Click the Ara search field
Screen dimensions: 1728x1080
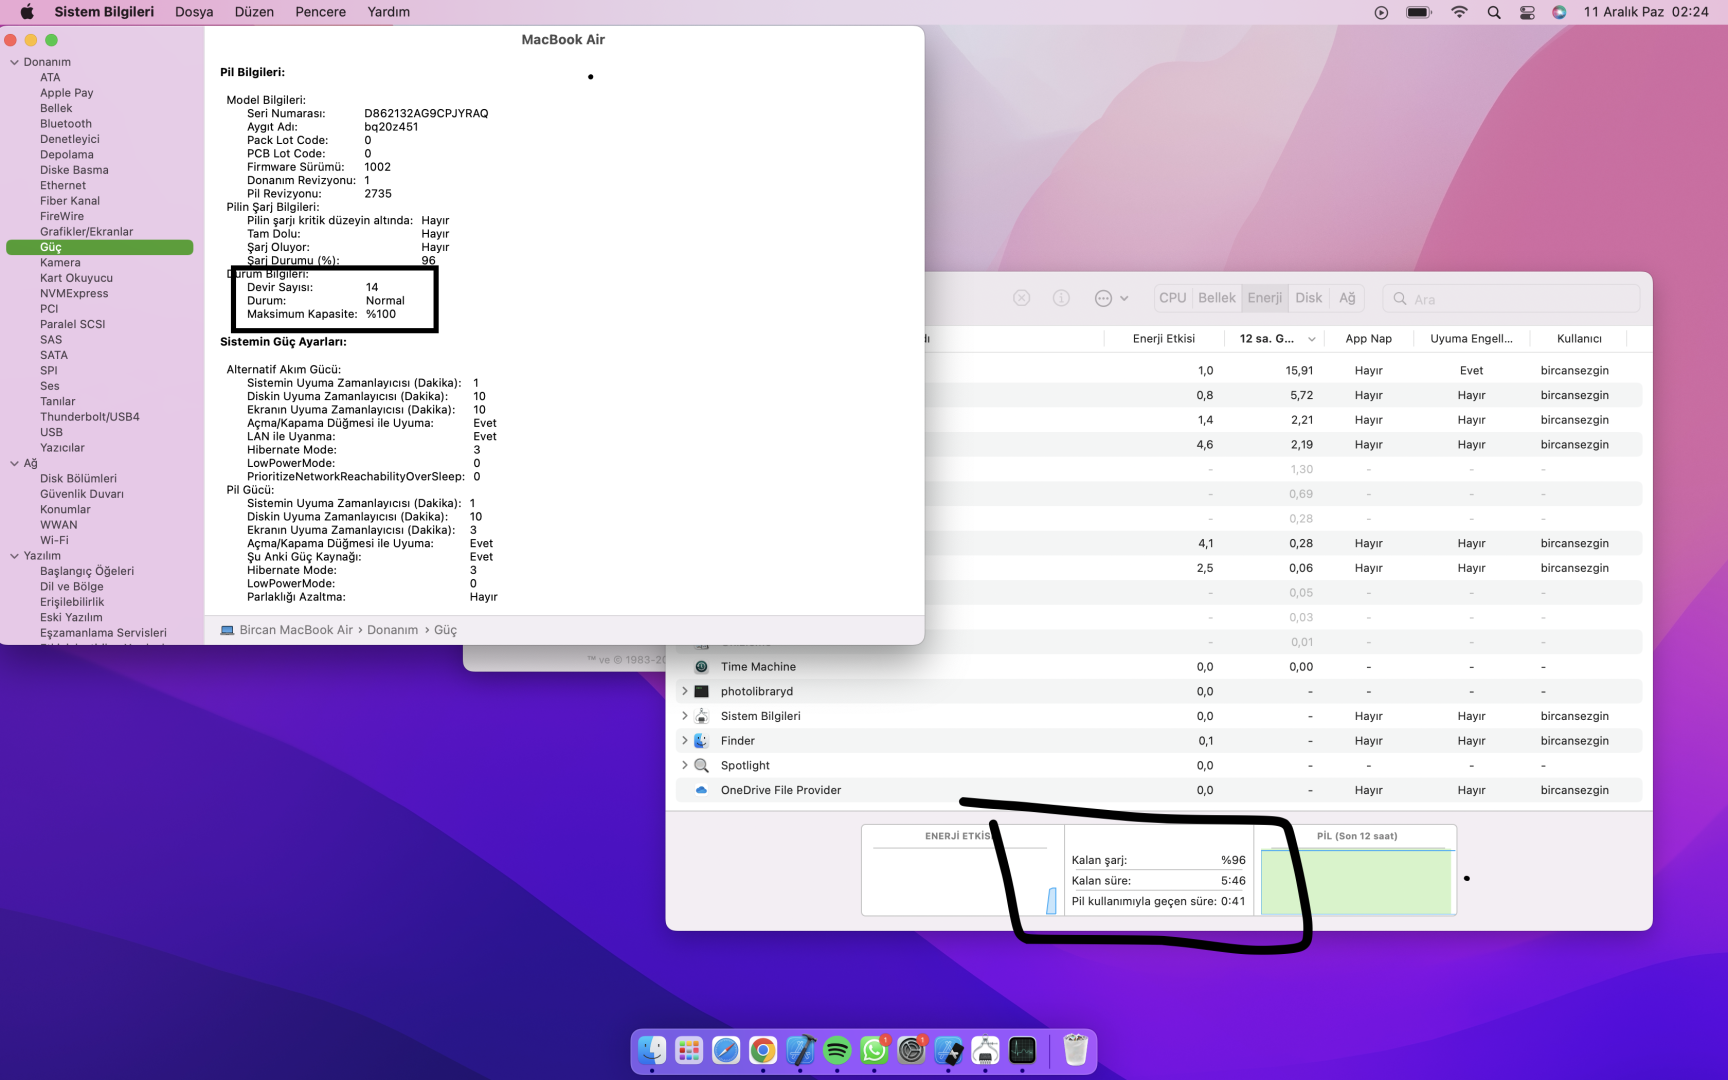[1511, 298]
